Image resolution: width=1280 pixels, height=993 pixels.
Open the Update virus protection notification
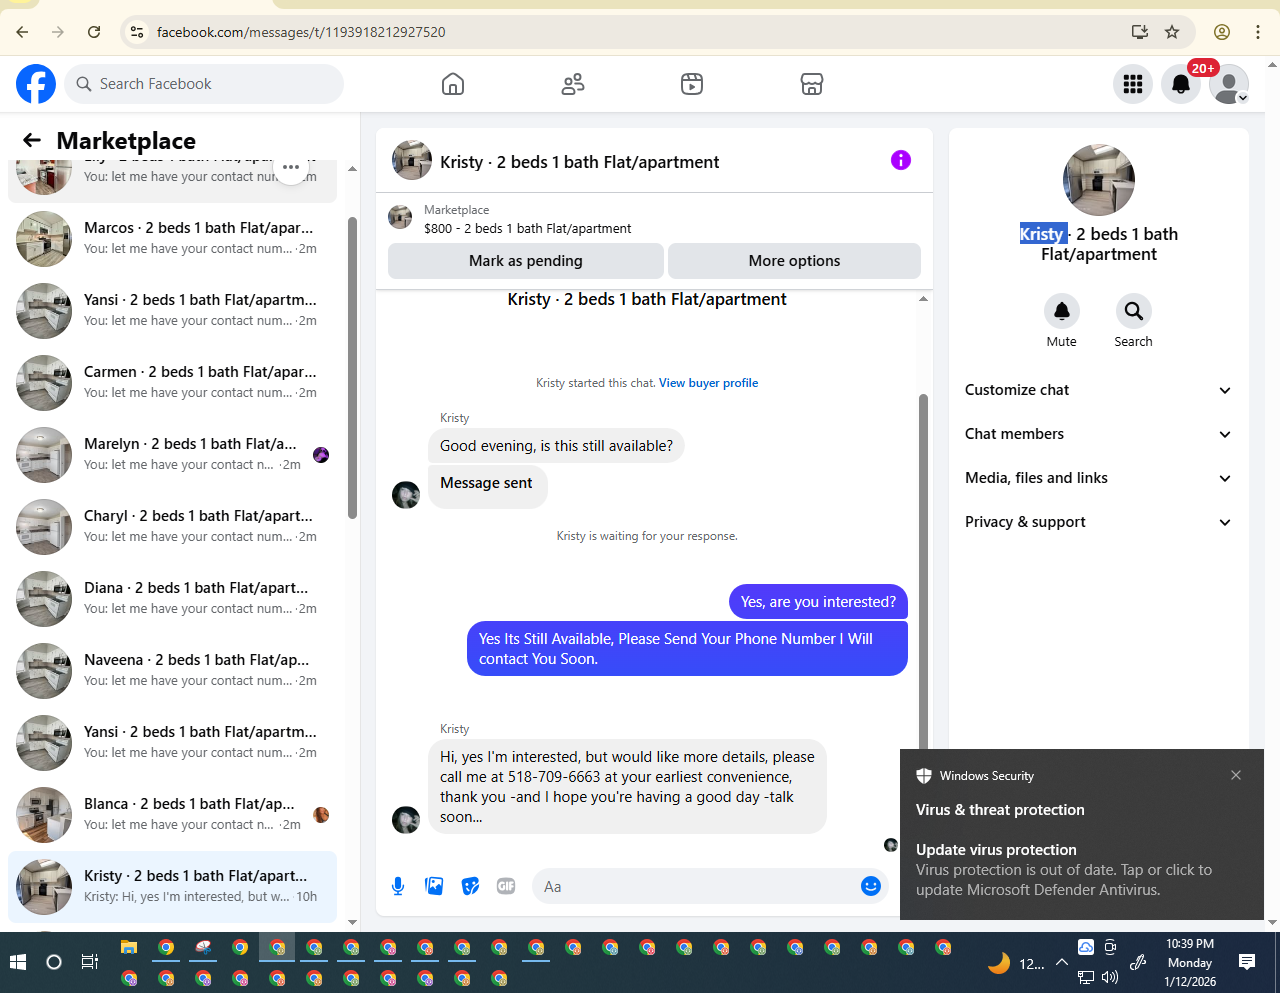click(x=1082, y=834)
